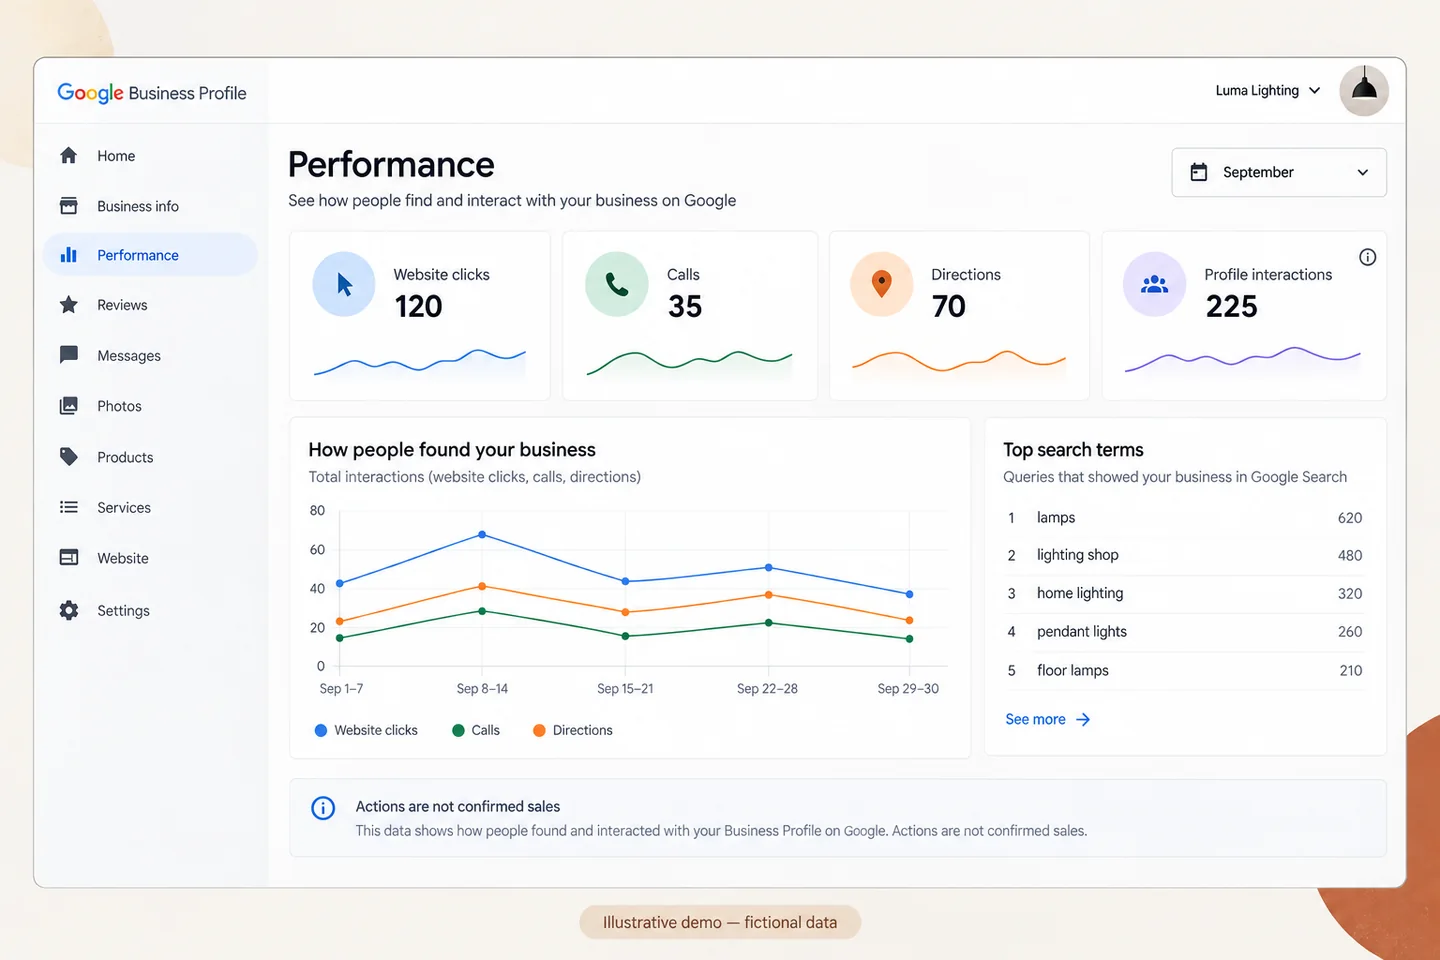The height and width of the screenshot is (960, 1440).
Task: Click the Calls value 35
Action: click(x=685, y=306)
